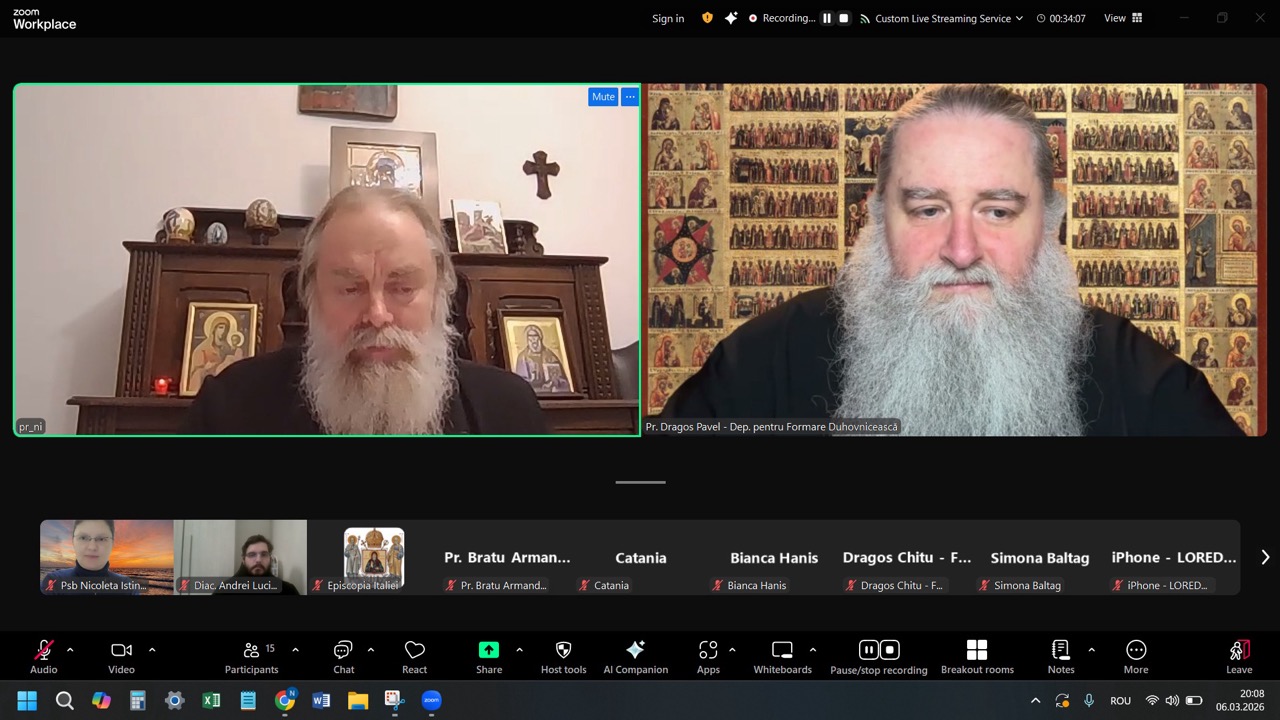The height and width of the screenshot is (720, 1280).
Task: Open the Participants panel
Action: point(251,655)
